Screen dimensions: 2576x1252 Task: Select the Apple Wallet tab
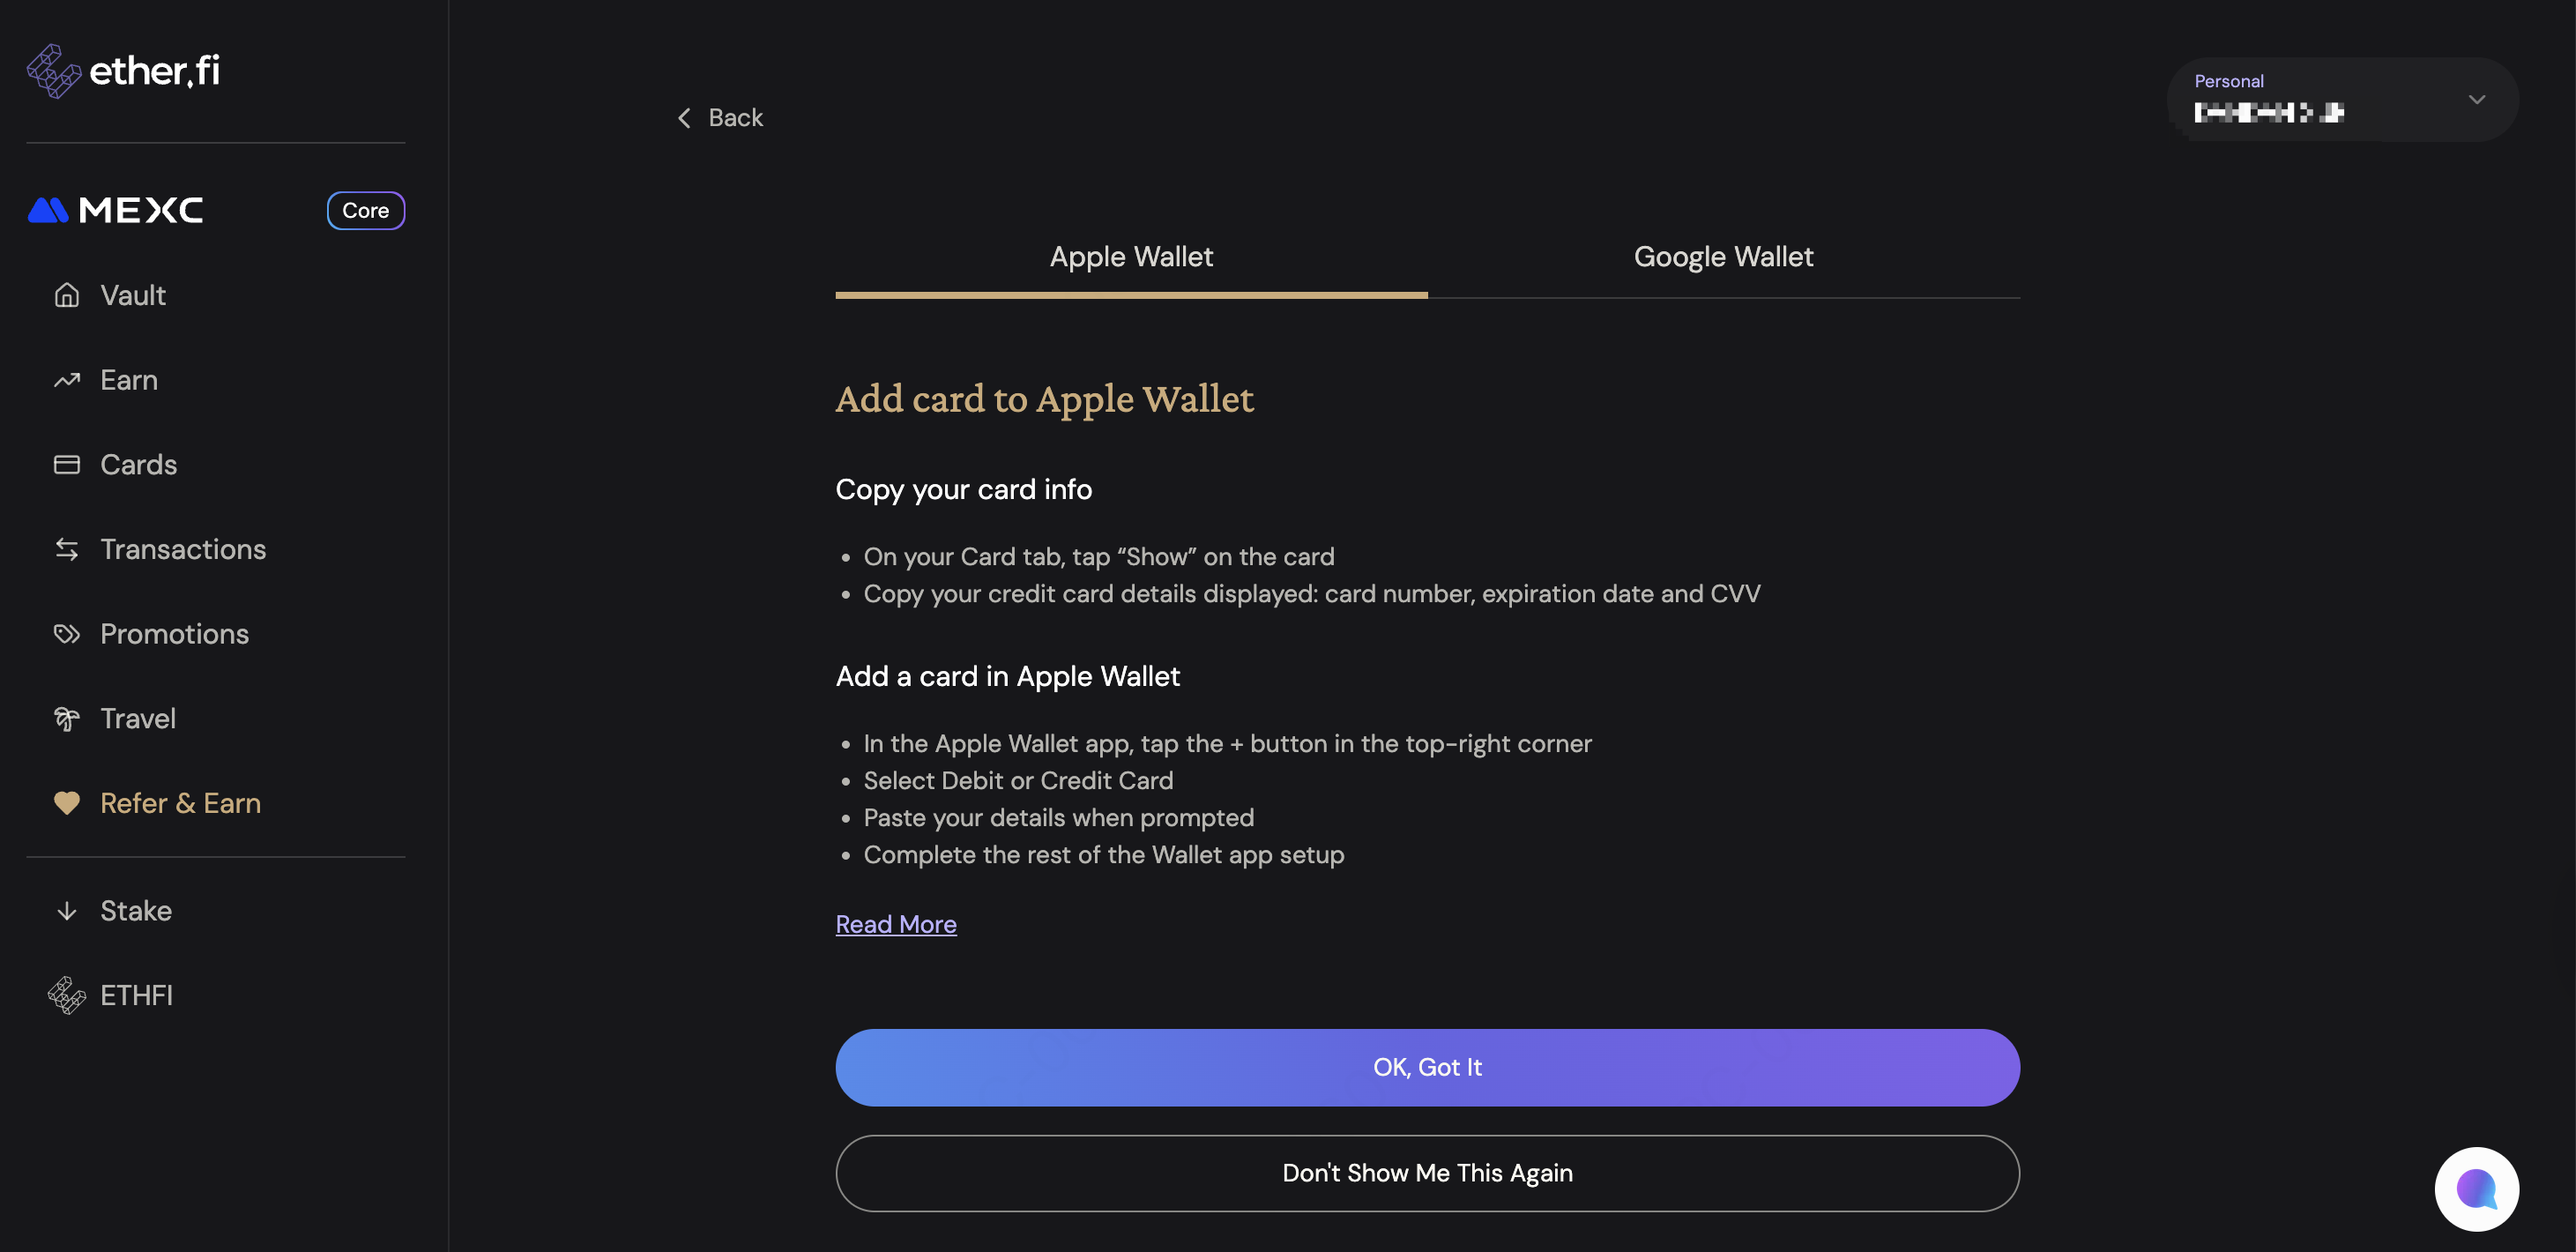coord(1130,257)
